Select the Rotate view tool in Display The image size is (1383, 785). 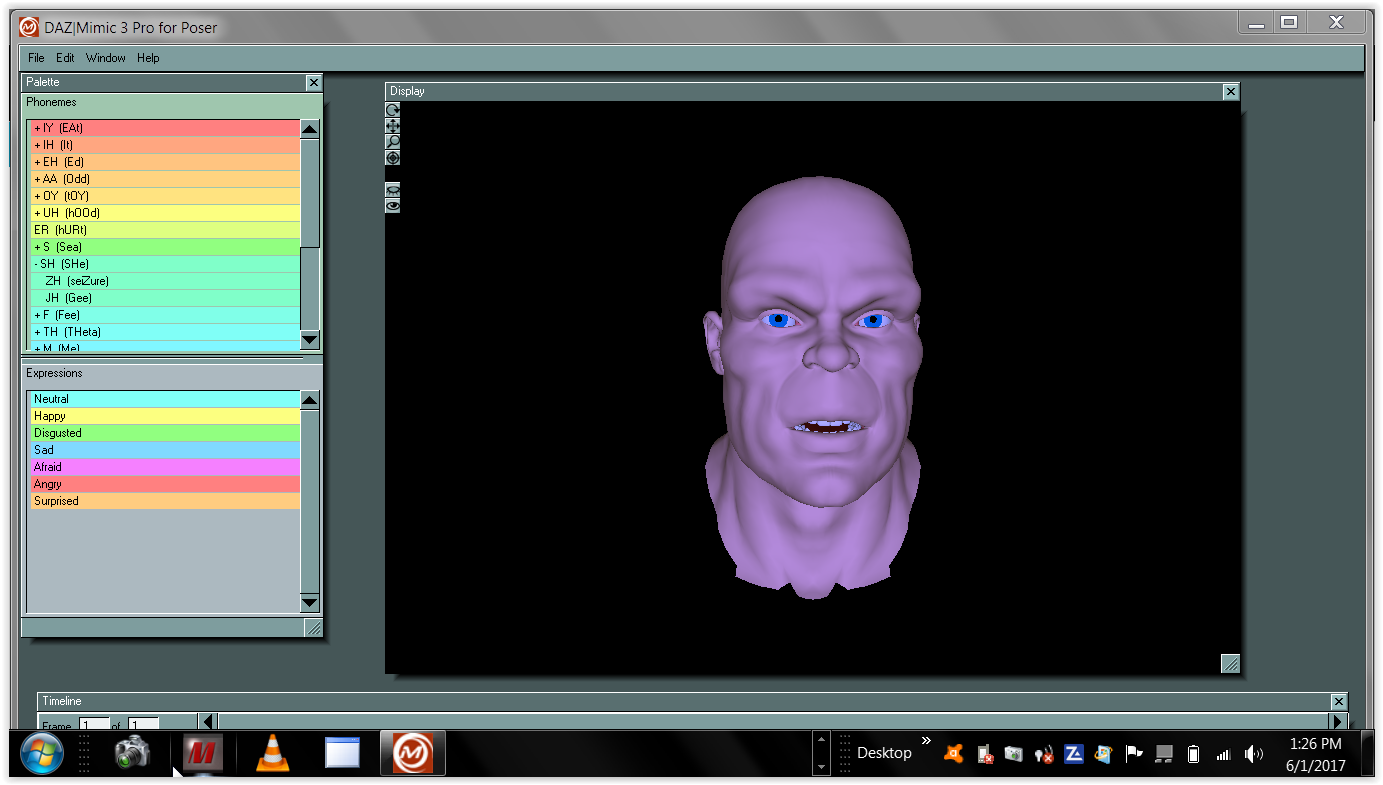pyautogui.click(x=393, y=110)
